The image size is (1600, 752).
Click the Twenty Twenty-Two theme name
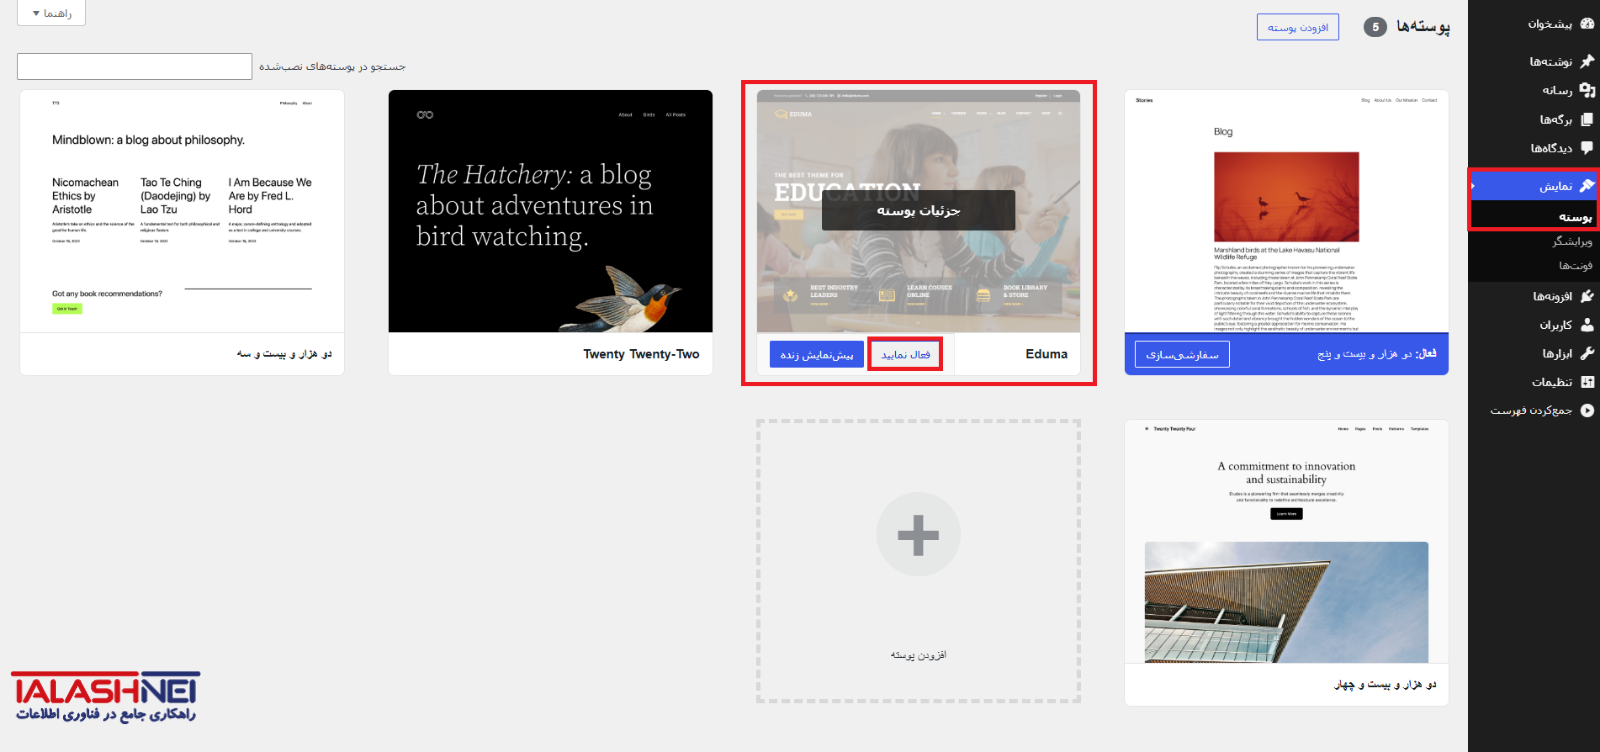pyautogui.click(x=641, y=354)
